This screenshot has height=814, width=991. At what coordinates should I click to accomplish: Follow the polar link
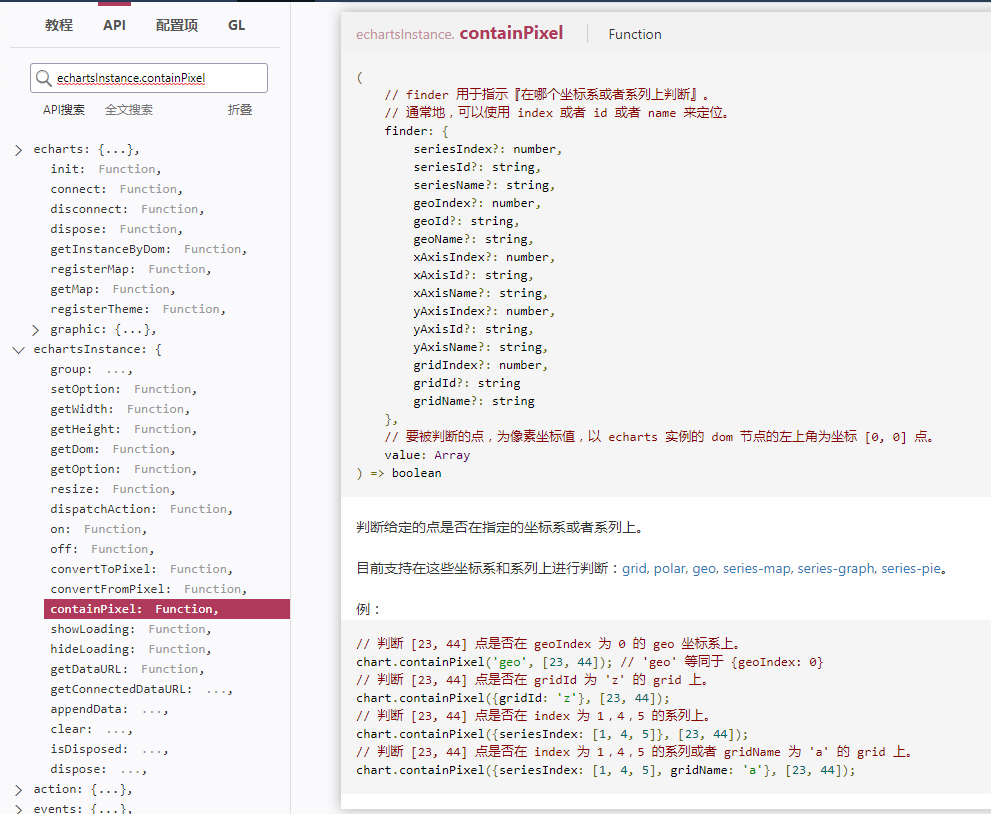point(669,569)
